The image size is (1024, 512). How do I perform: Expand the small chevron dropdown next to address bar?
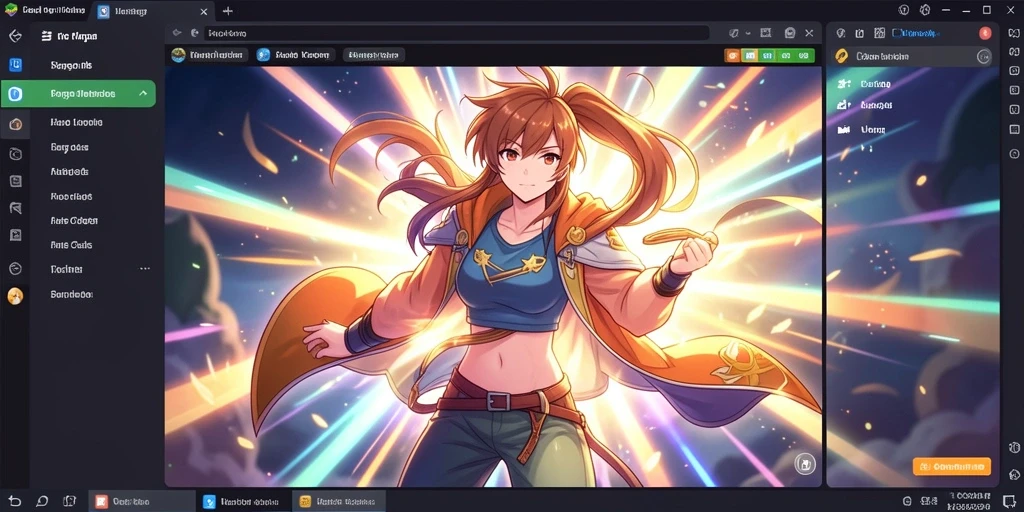(x=748, y=33)
